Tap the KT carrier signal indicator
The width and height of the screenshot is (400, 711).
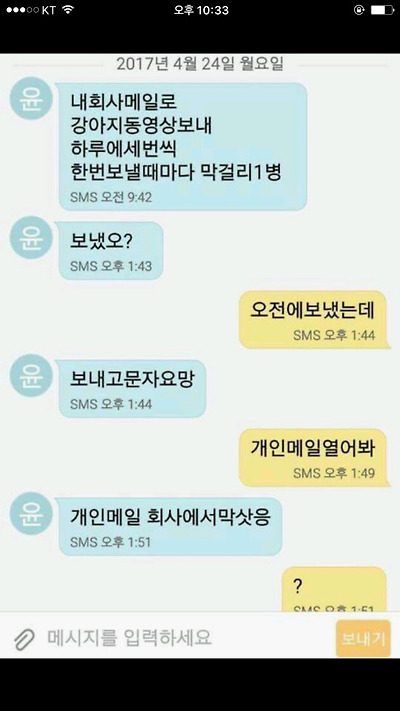[x=31, y=10]
